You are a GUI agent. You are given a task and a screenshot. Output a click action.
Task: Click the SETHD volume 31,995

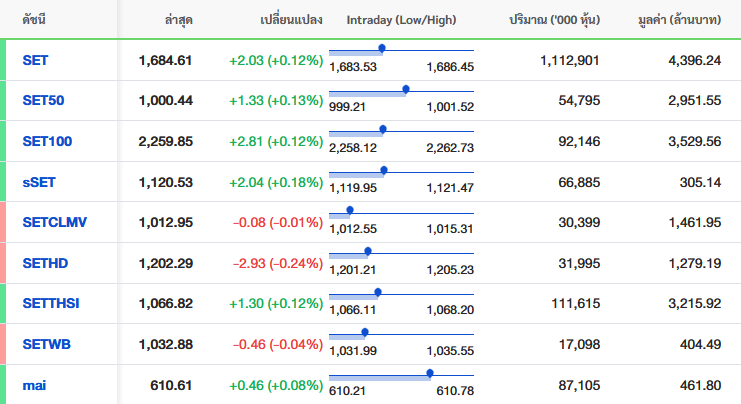[x=579, y=263]
